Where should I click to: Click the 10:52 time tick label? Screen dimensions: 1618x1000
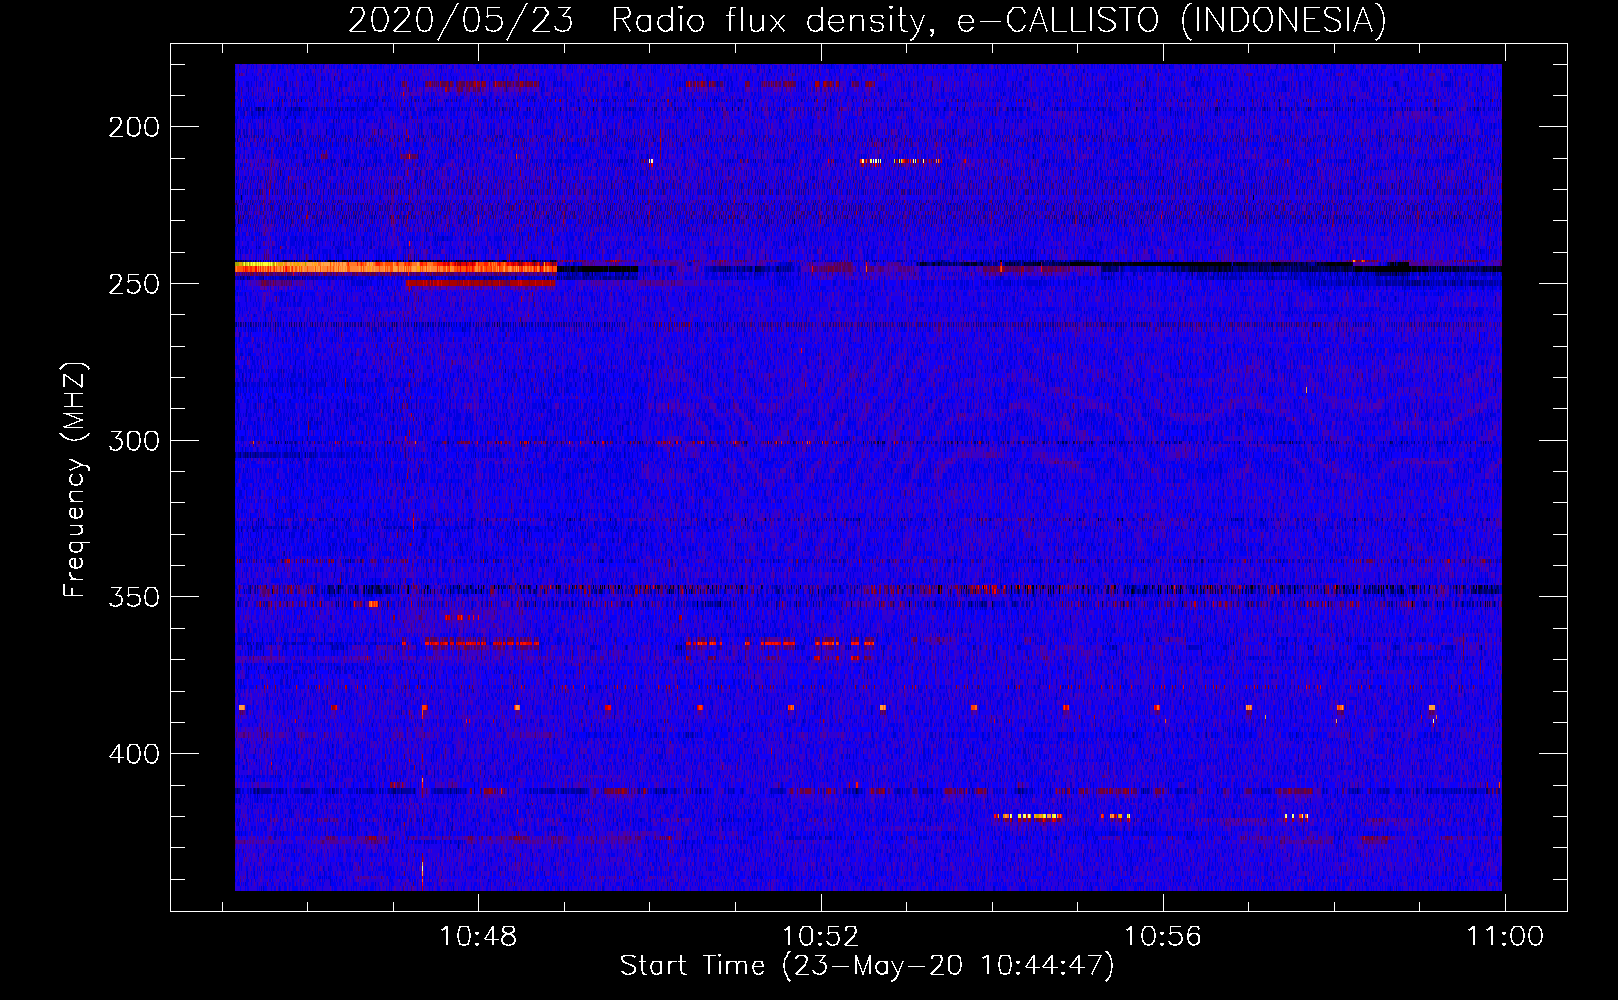click(820, 937)
